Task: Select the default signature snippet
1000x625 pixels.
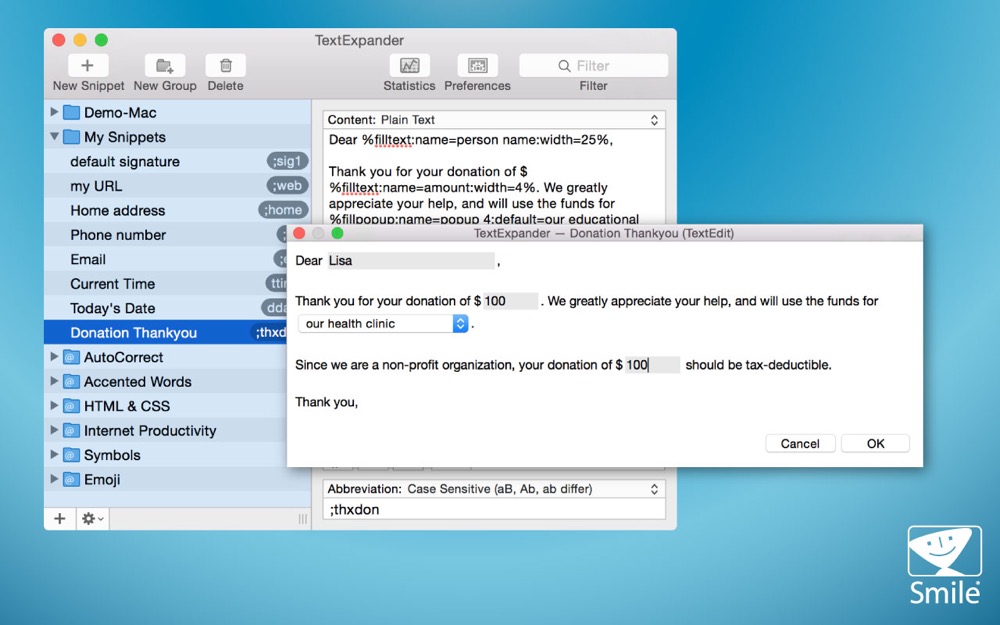Action: (x=125, y=162)
